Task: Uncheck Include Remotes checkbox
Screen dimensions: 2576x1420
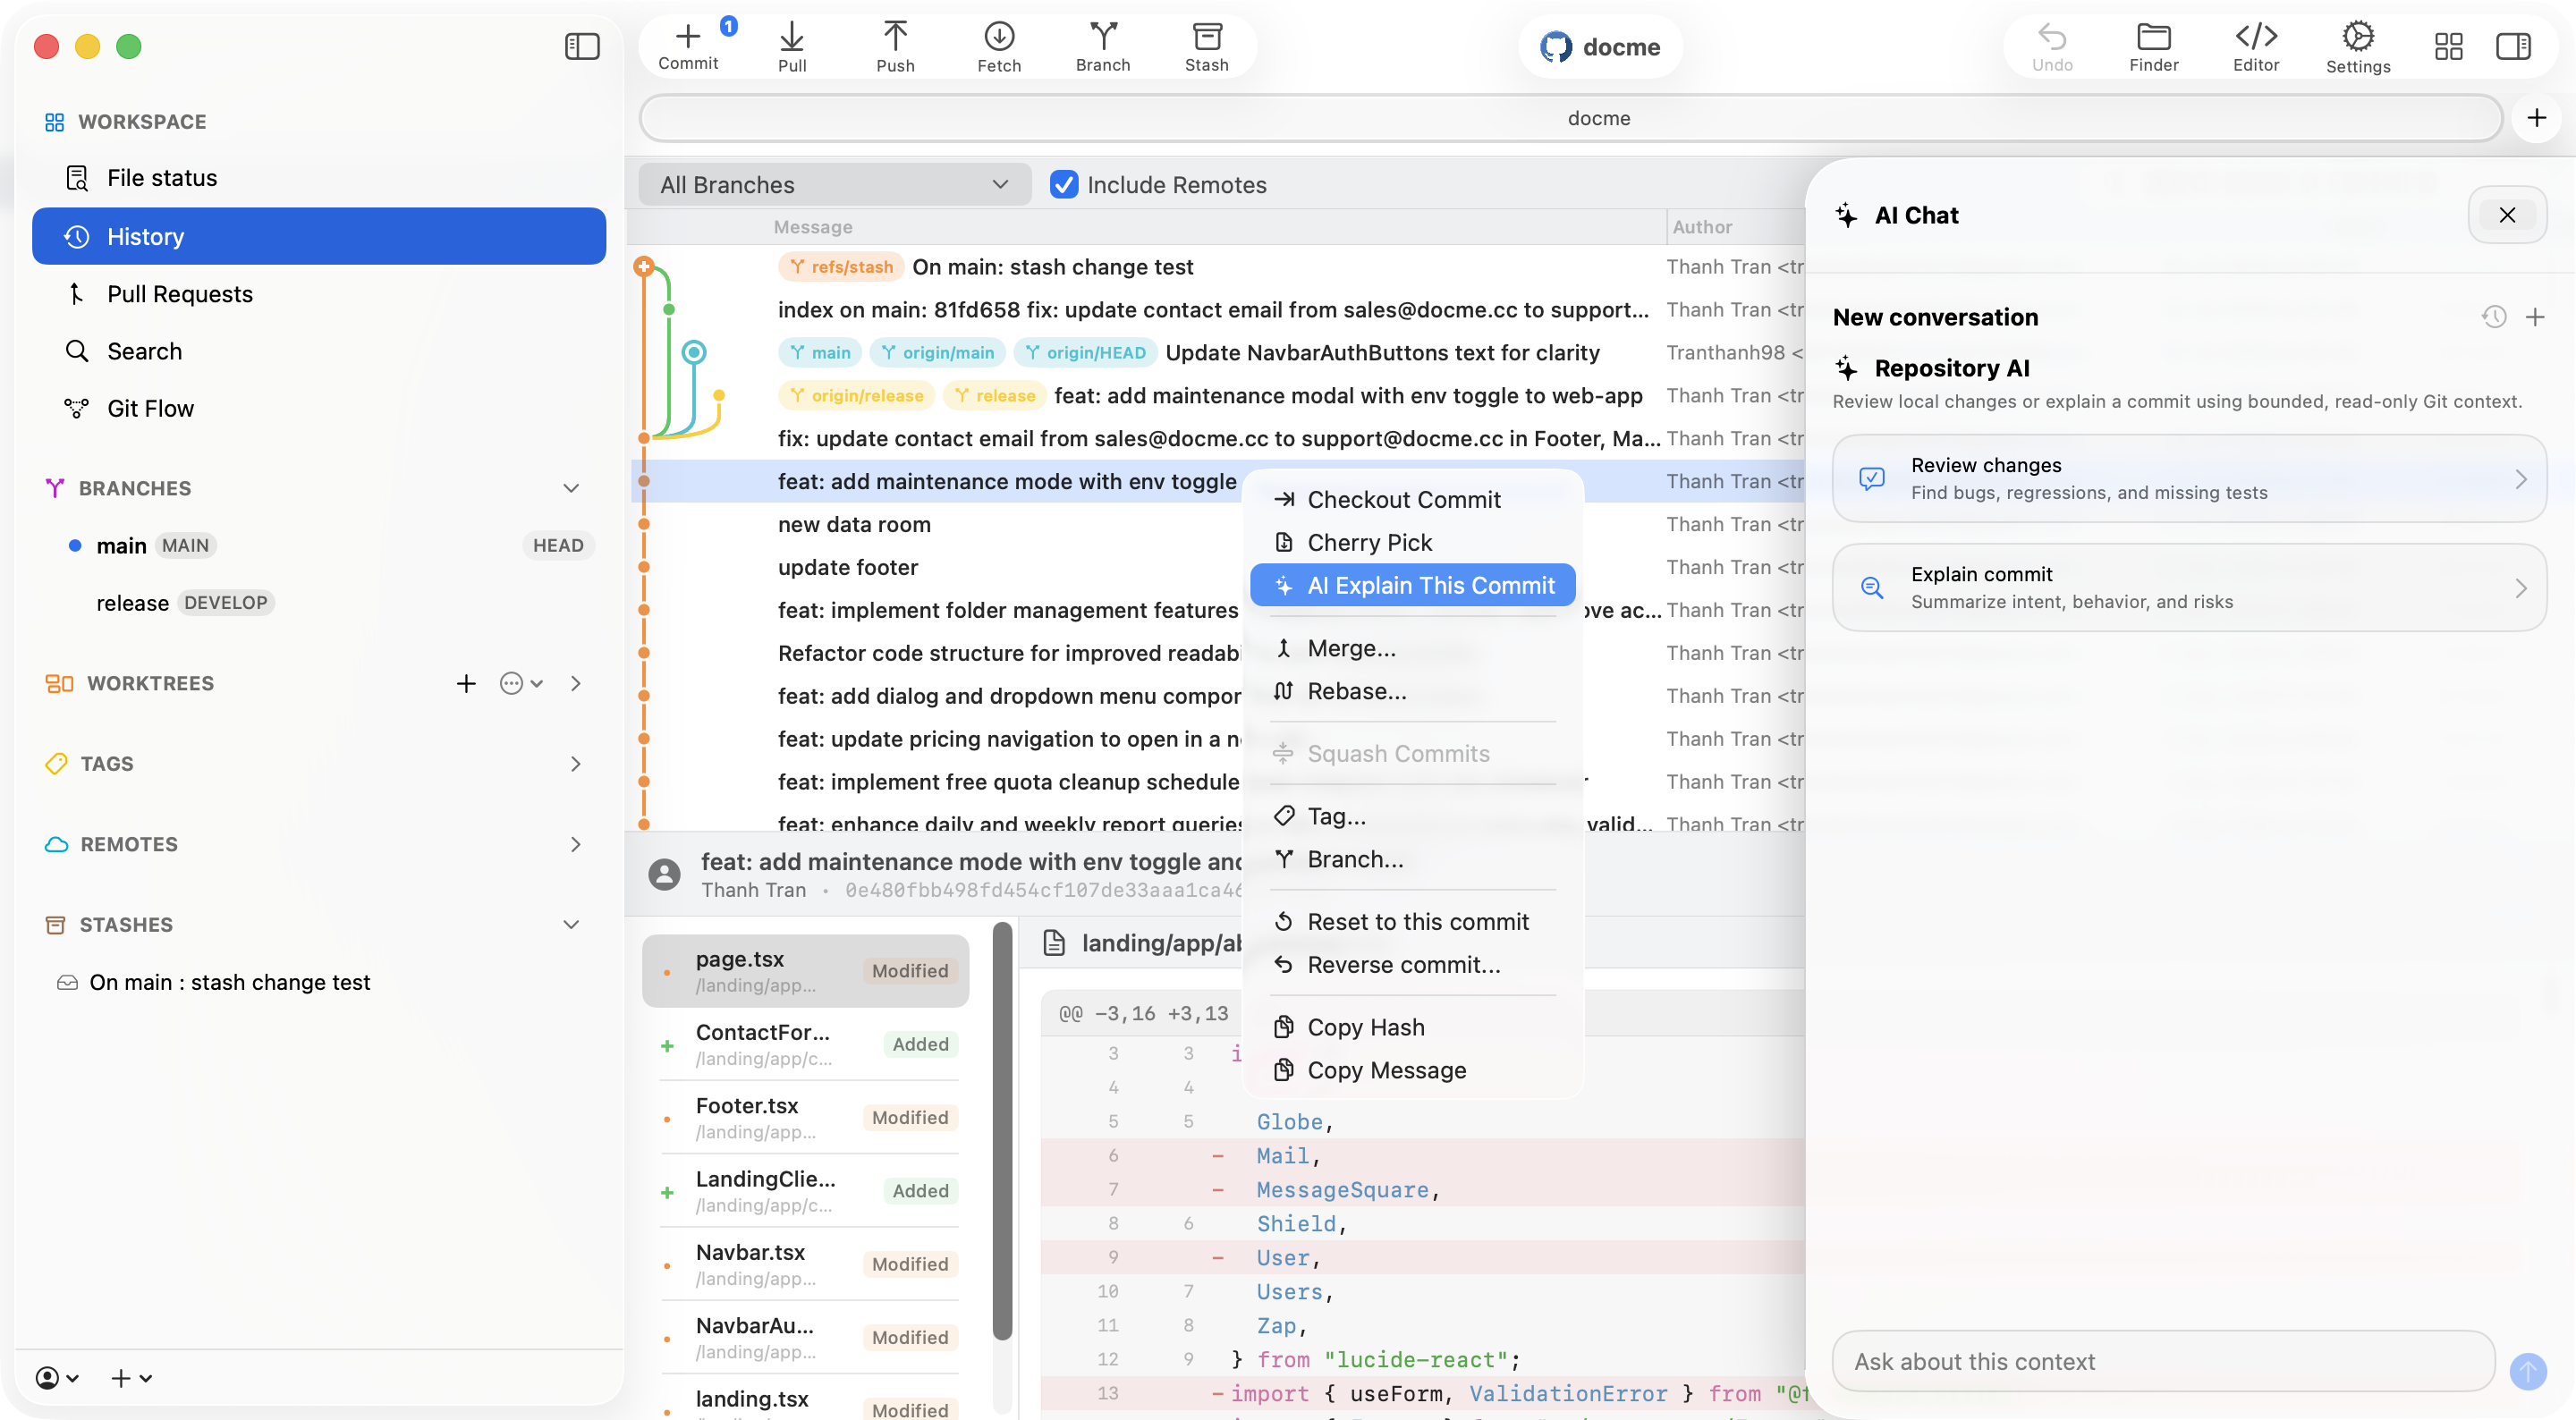Action: [1064, 184]
